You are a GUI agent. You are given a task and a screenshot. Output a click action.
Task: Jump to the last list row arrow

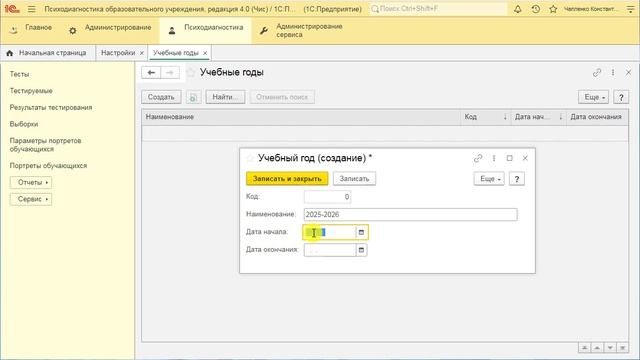622,348
